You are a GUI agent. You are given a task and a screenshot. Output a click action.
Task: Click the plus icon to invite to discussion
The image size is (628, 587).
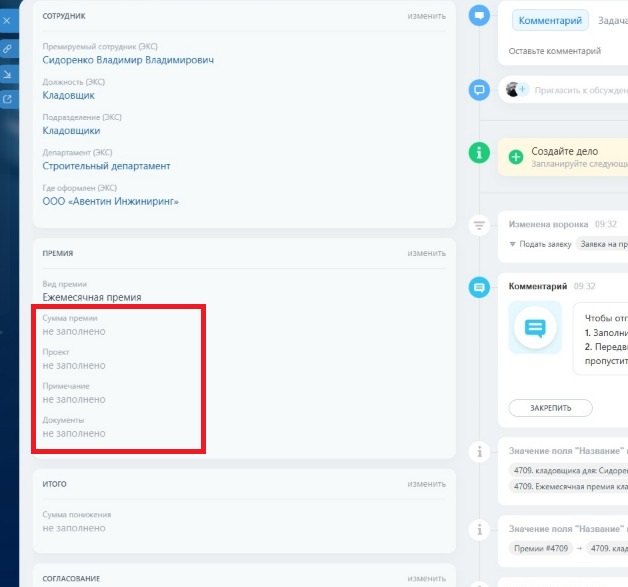(522, 89)
